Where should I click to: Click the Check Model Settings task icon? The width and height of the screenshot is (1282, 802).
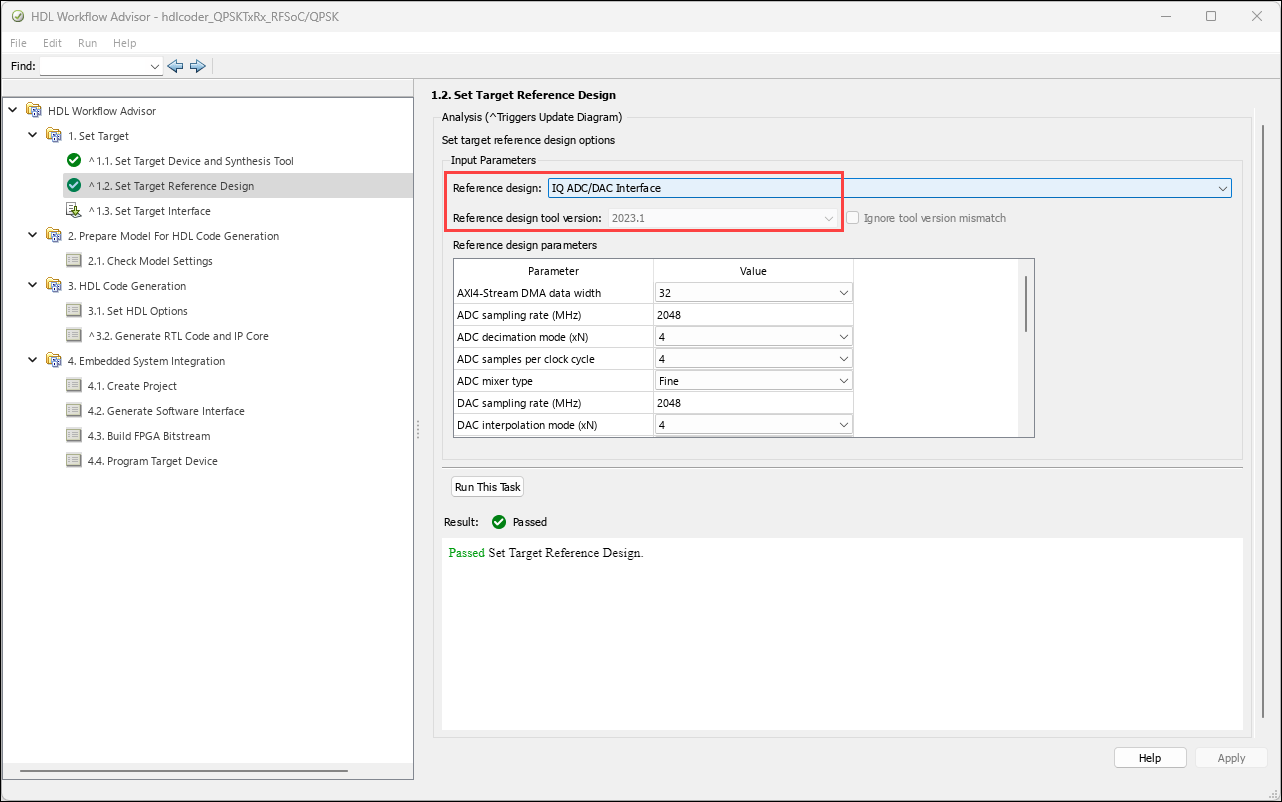(73, 261)
